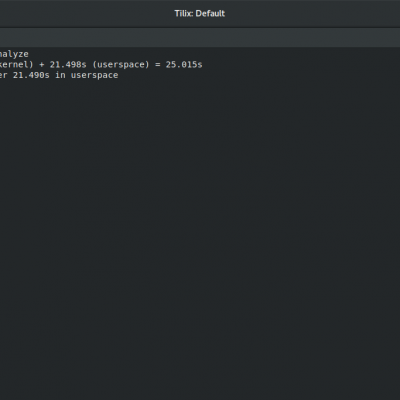This screenshot has width=400, height=400.
Task: Click the plus sign after "kernel)"
Action: (42, 65)
